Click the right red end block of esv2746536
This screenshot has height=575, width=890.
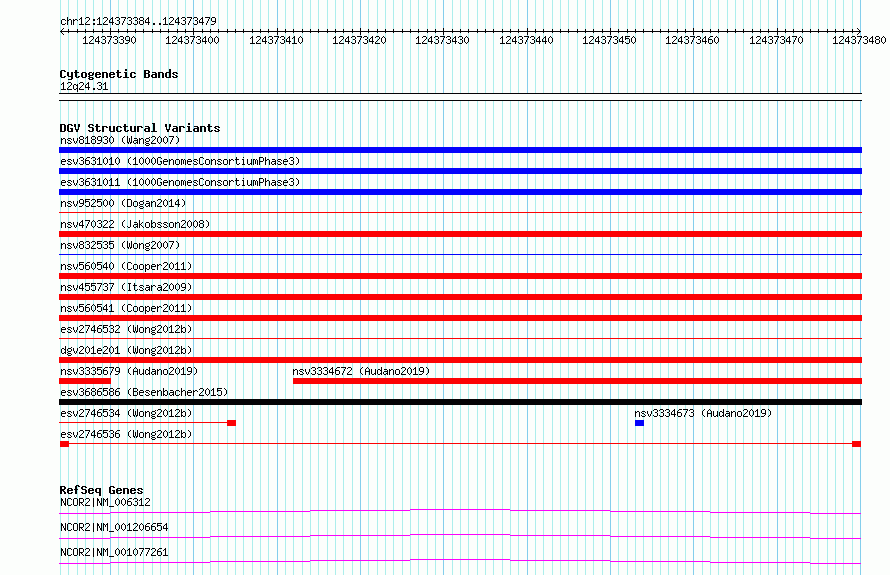point(857,444)
